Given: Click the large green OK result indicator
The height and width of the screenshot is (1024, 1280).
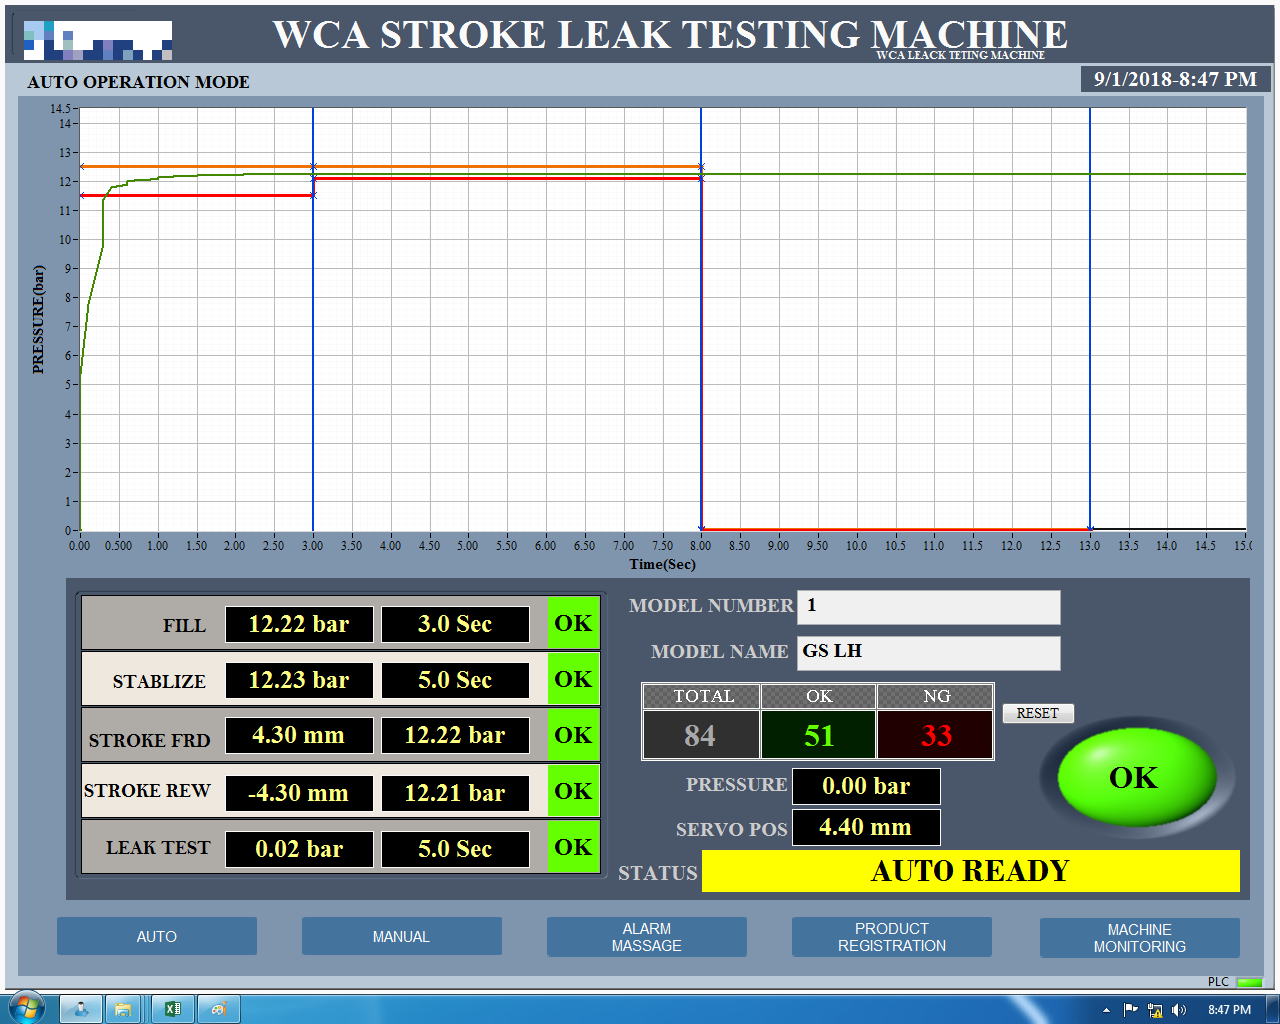Looking at the screenshot, I should 1136,777.
